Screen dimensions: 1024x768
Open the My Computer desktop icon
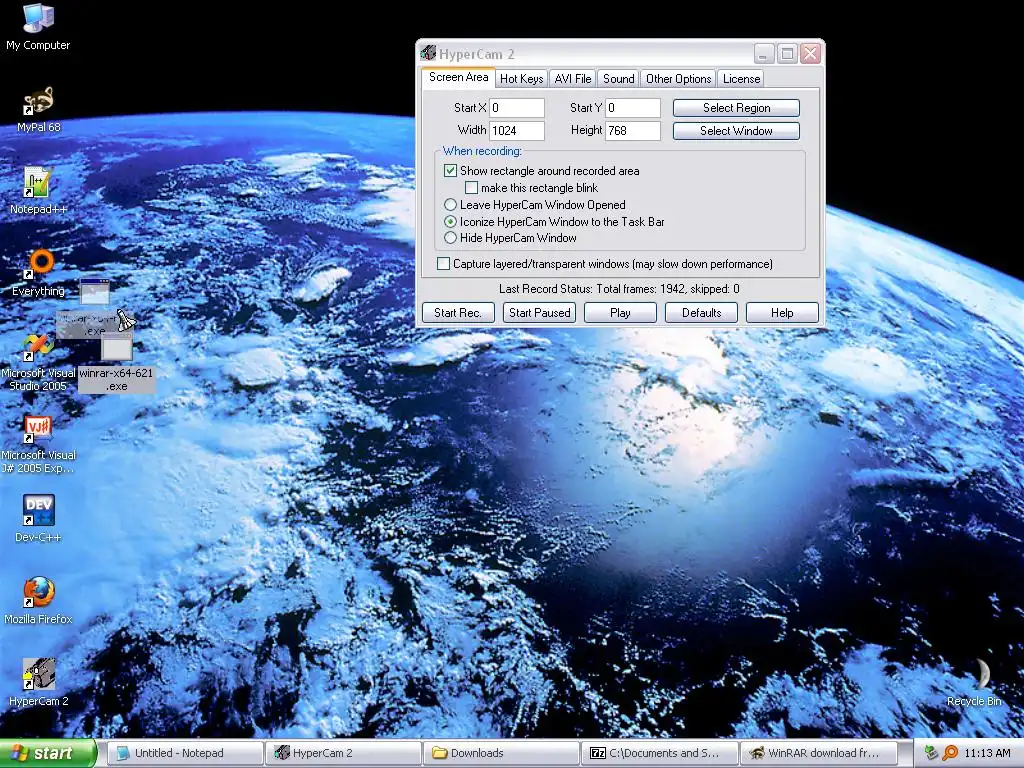[x=38, y=26]
